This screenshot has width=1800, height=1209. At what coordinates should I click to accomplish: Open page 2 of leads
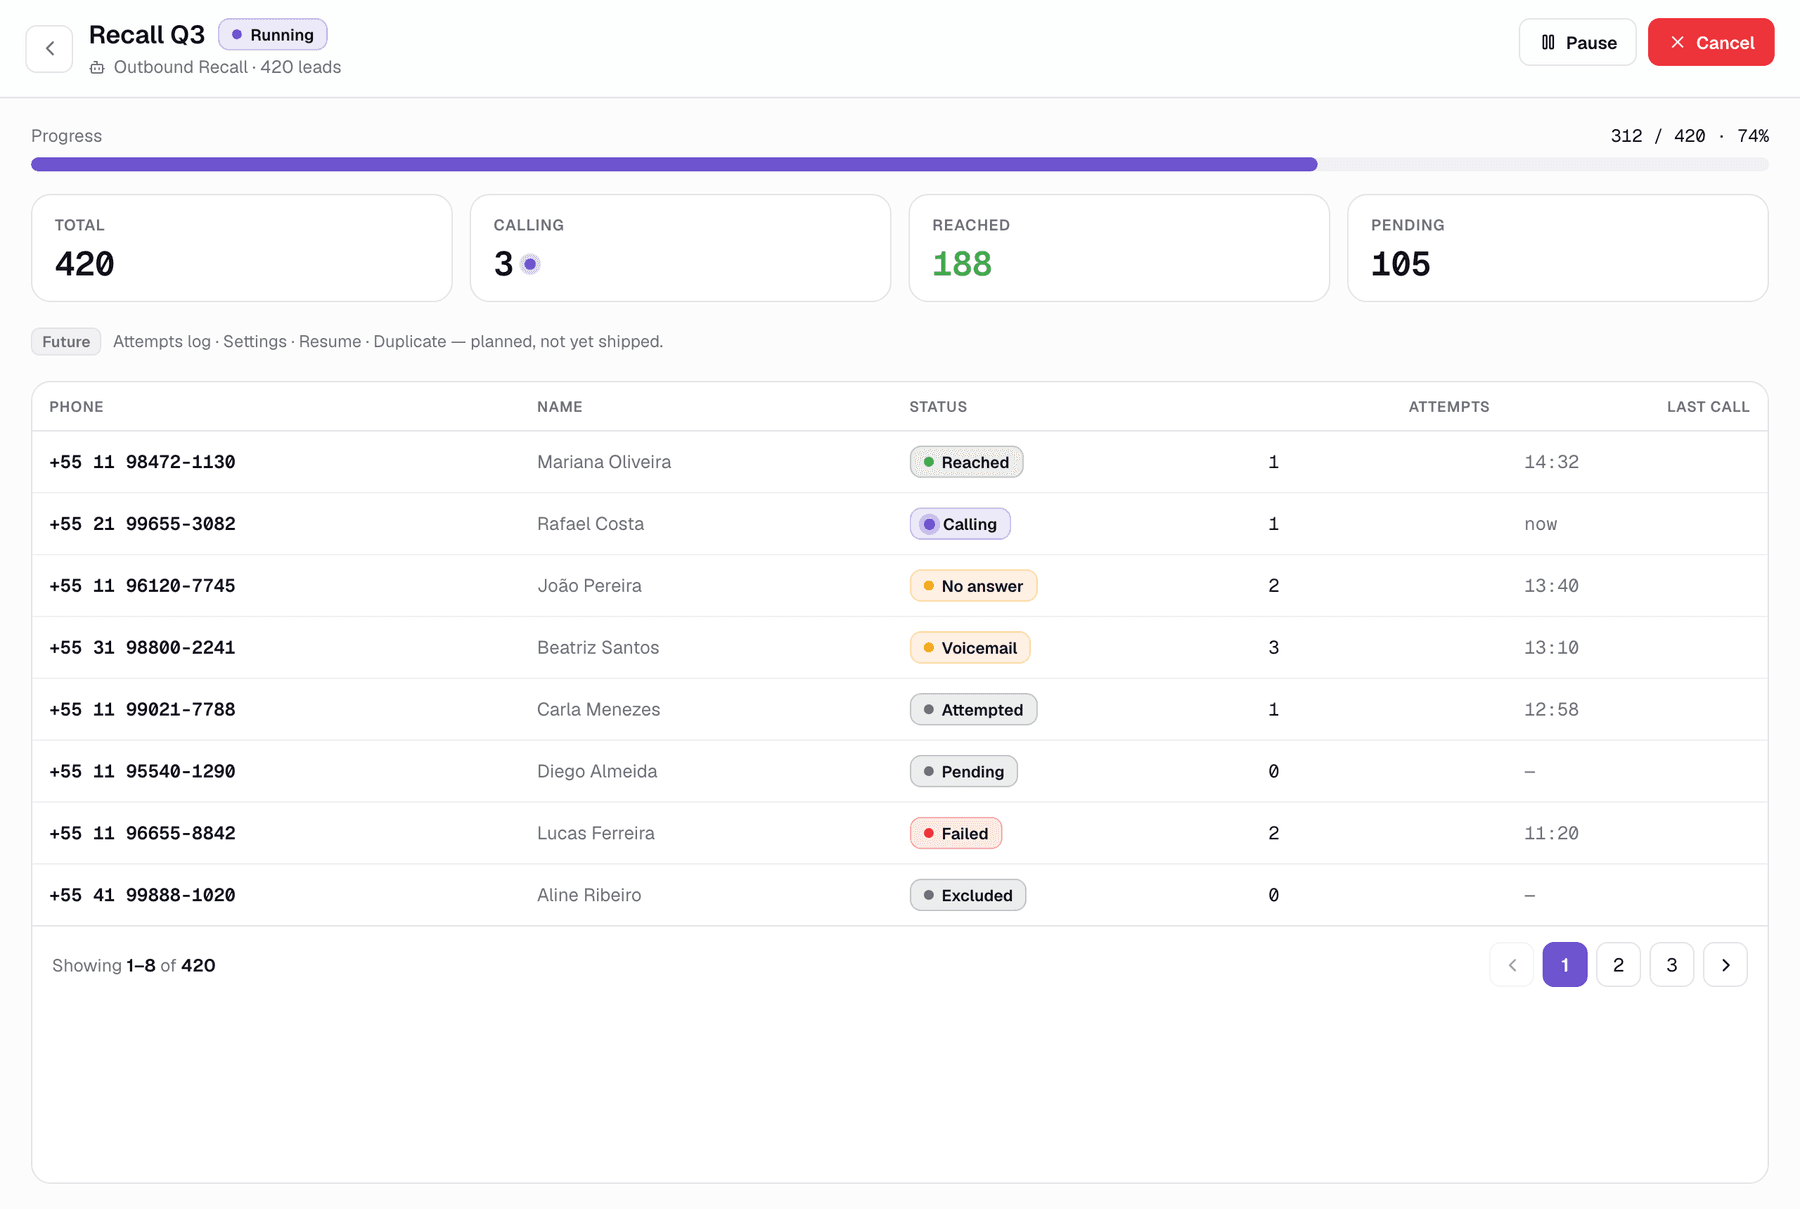[x=1618, y=965]
